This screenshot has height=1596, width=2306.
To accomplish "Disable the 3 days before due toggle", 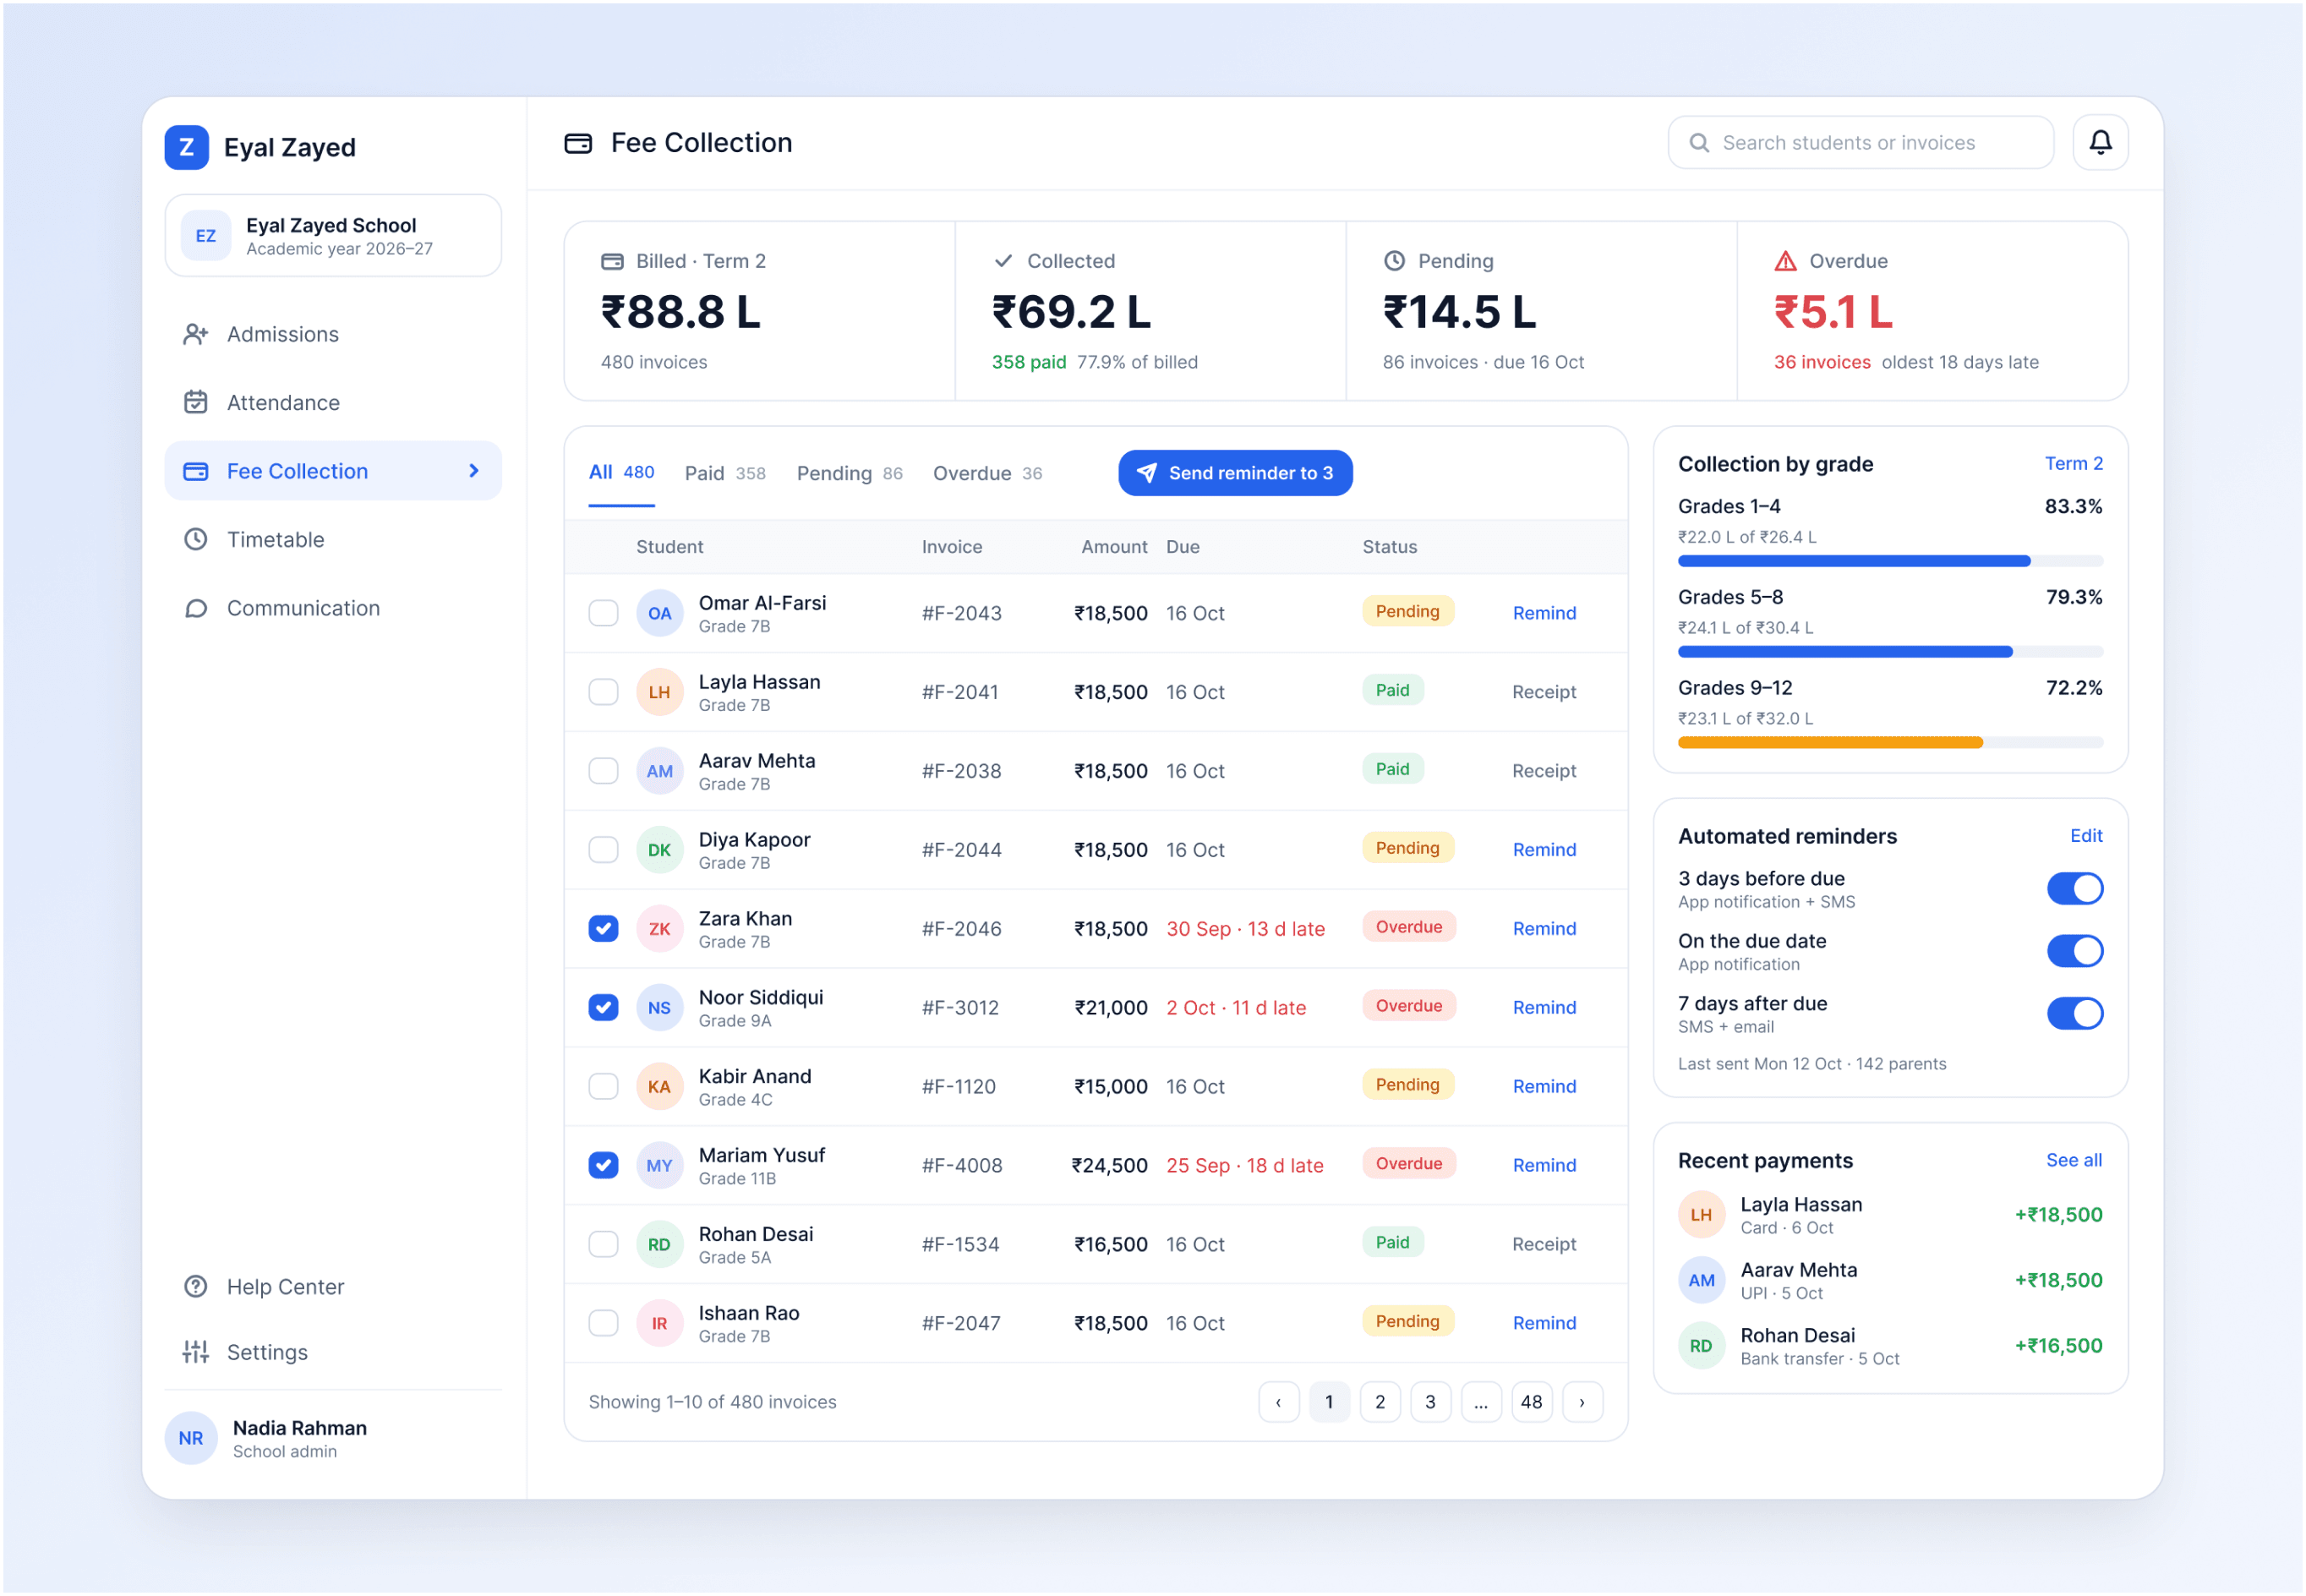I will (2074, 888).
